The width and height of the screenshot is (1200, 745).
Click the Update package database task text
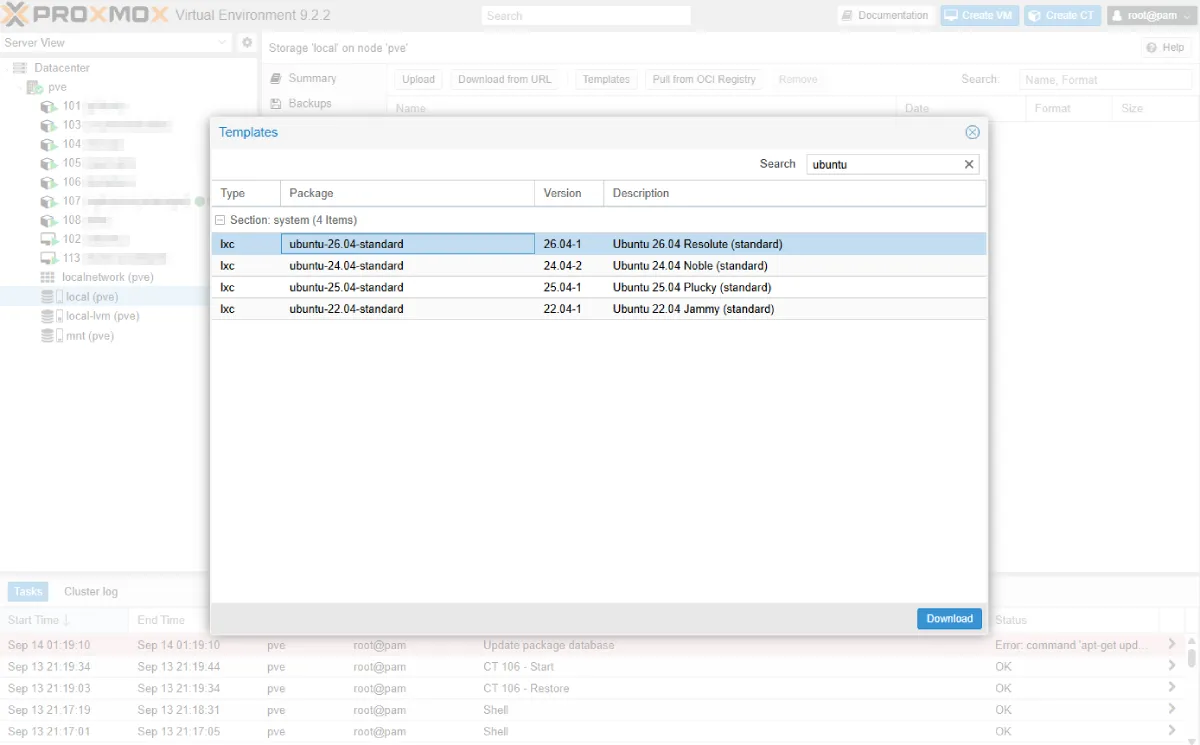(x=548, y=645)
